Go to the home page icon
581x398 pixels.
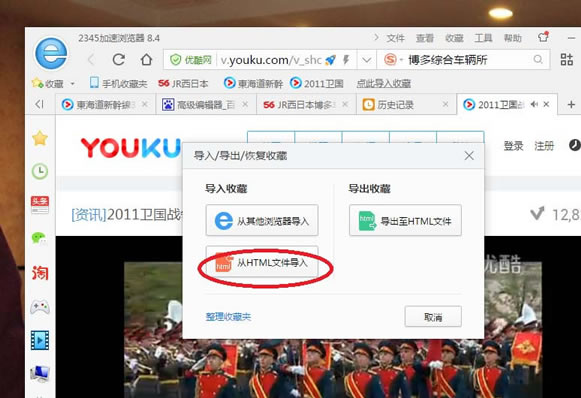pos(146,59)
